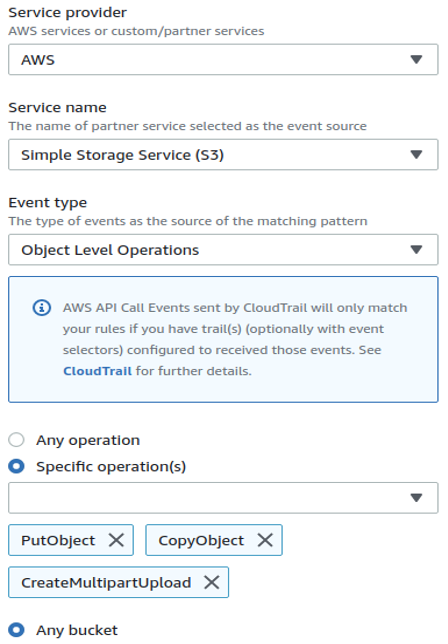
Task: Click the CreateMultipartUpload tag label
Action: coord(106,583)
